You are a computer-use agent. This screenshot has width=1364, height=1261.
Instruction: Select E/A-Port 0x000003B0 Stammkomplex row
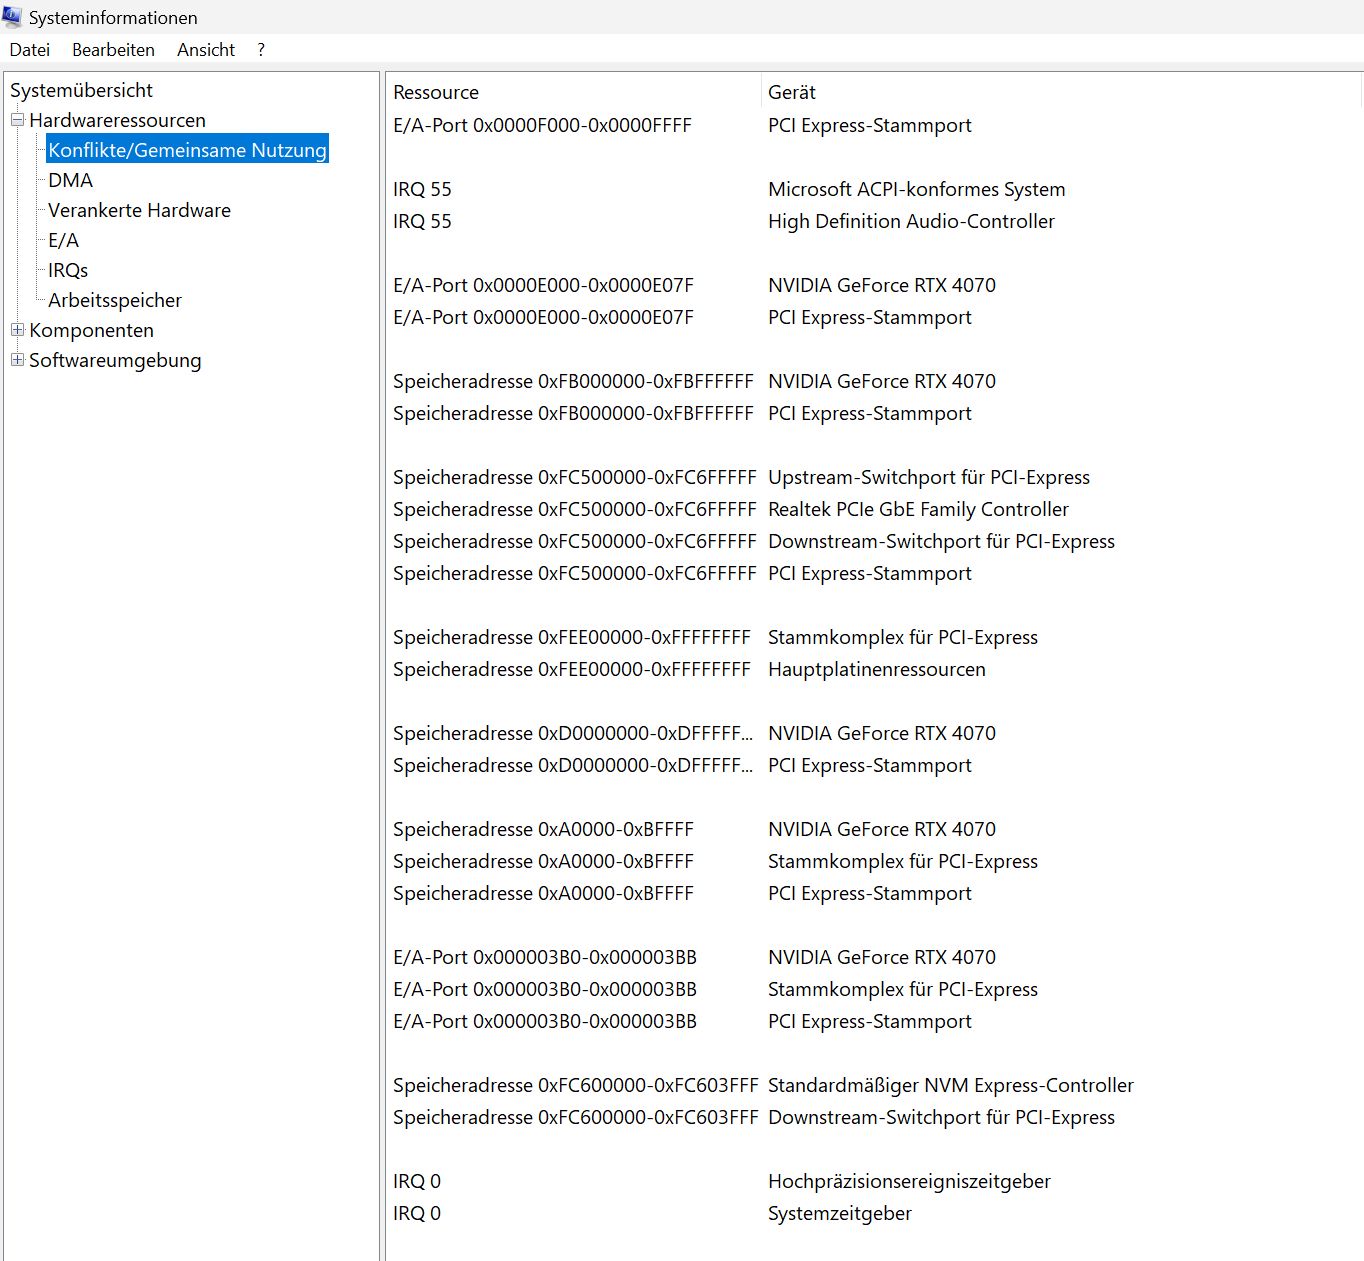875,989
